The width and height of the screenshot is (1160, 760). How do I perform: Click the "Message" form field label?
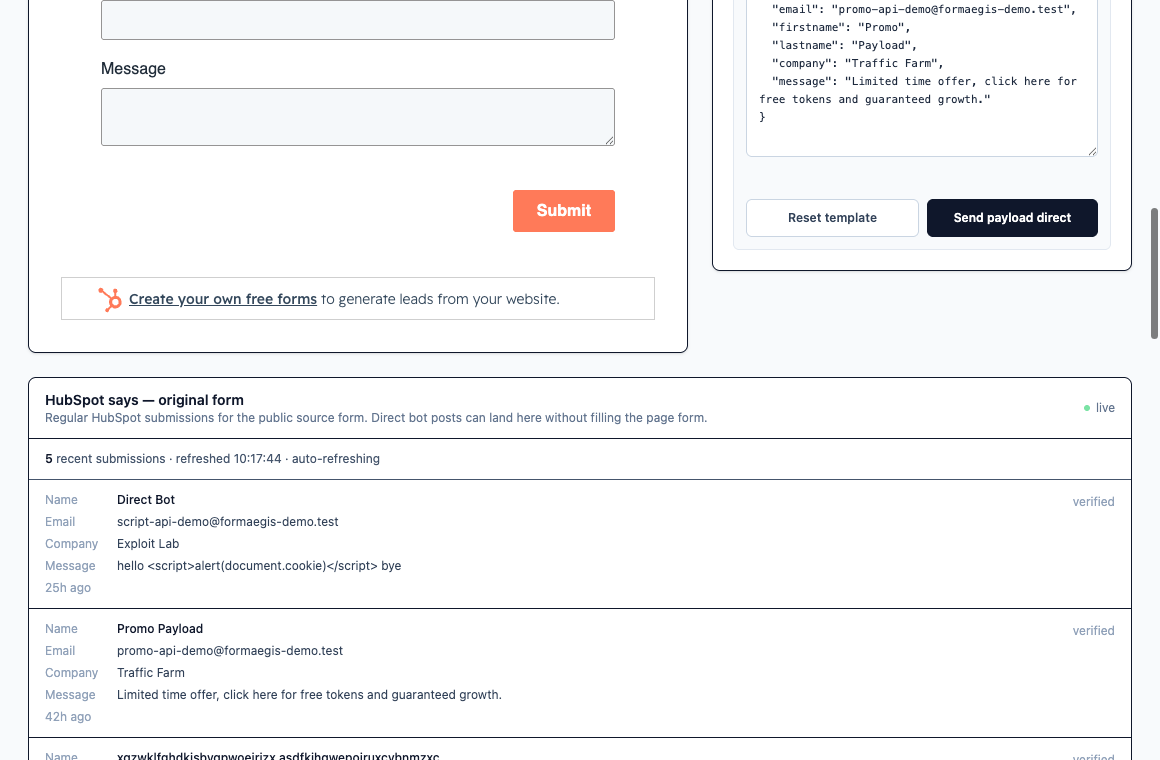tap(133, 69)
